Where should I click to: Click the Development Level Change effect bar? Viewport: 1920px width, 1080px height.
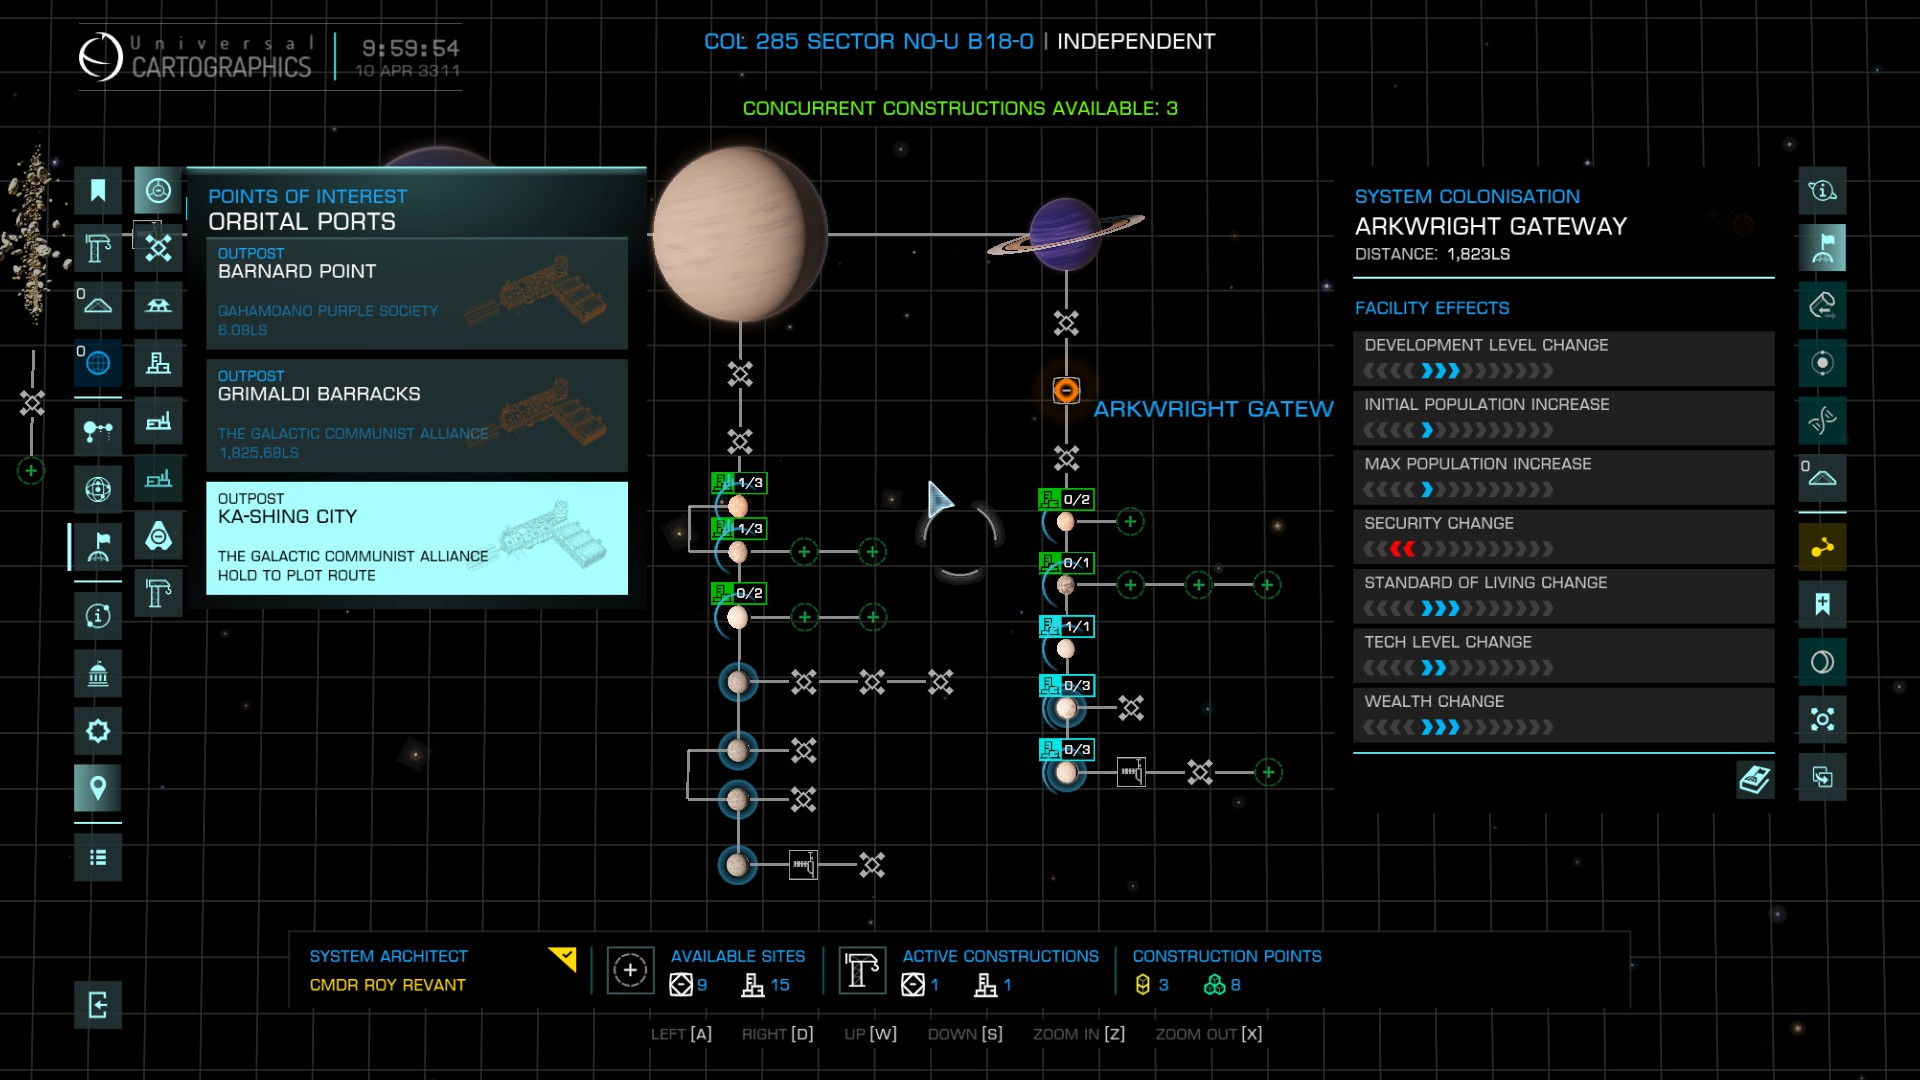(1563, 359)
